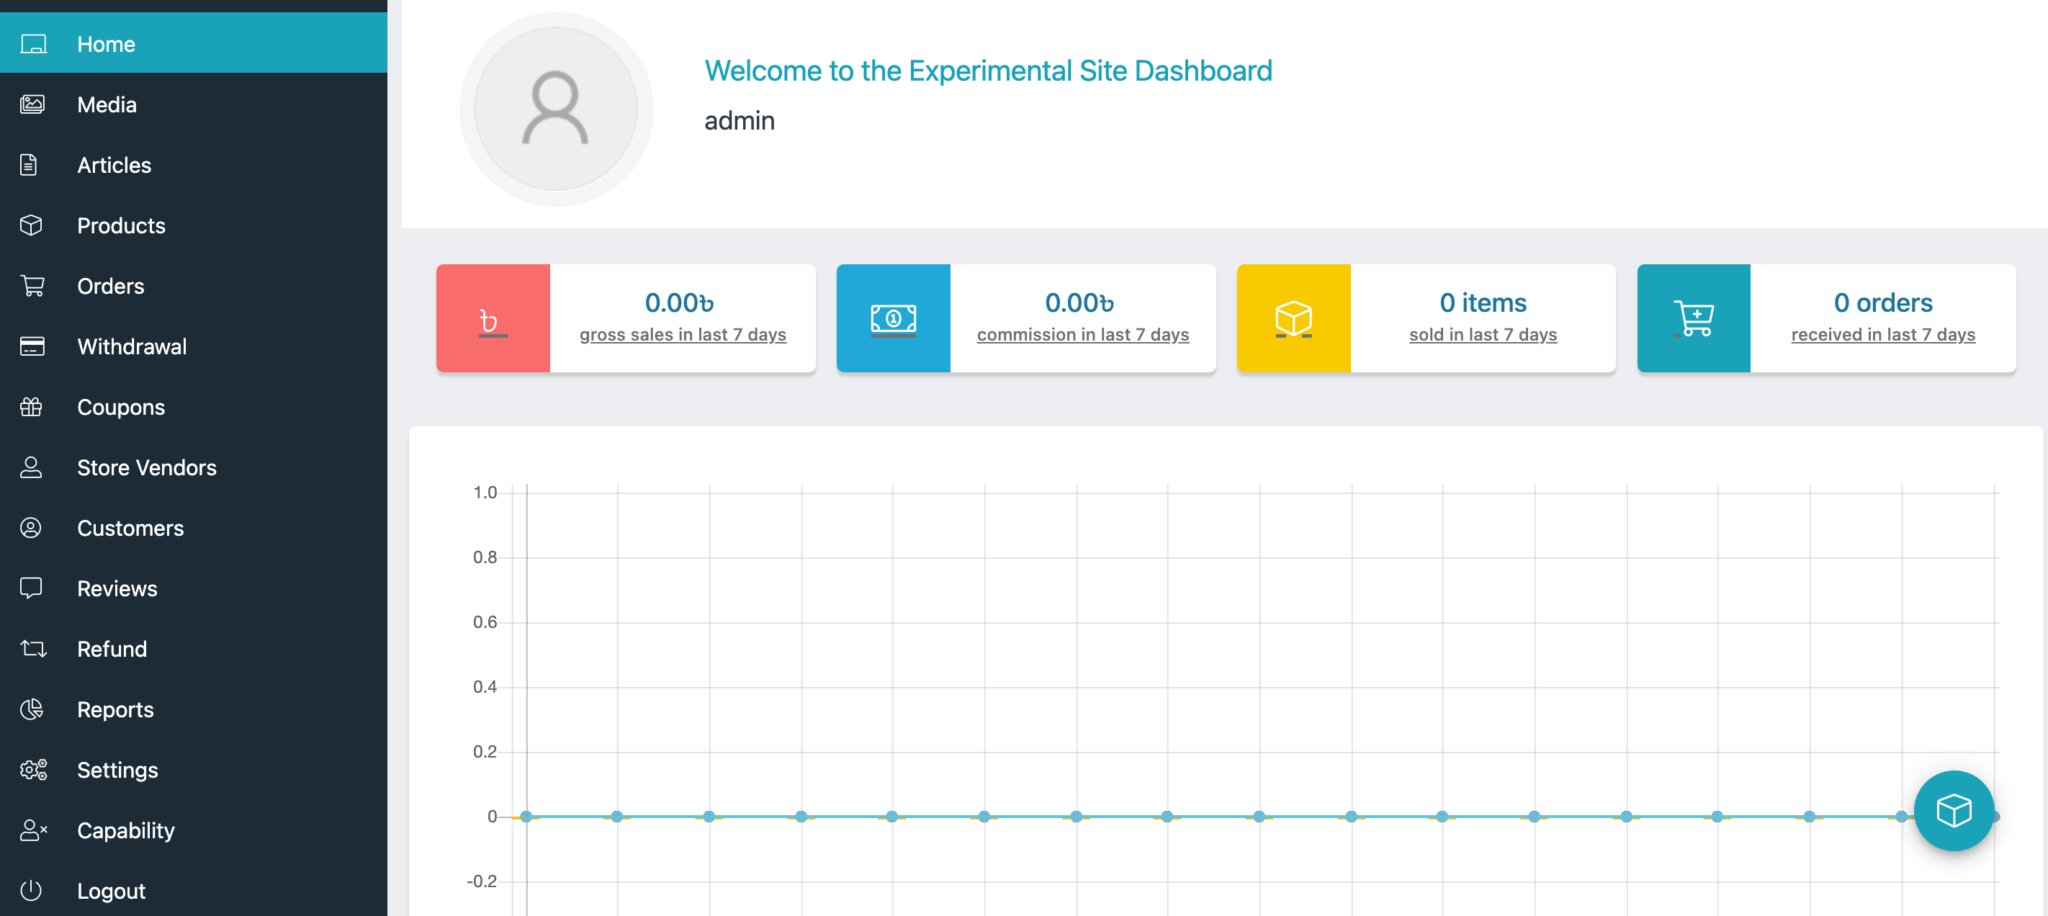This screenshot has width=2048, height=916.
Task: Click the Orders shopping cart sidebar icon
Action: click(32, 287)
